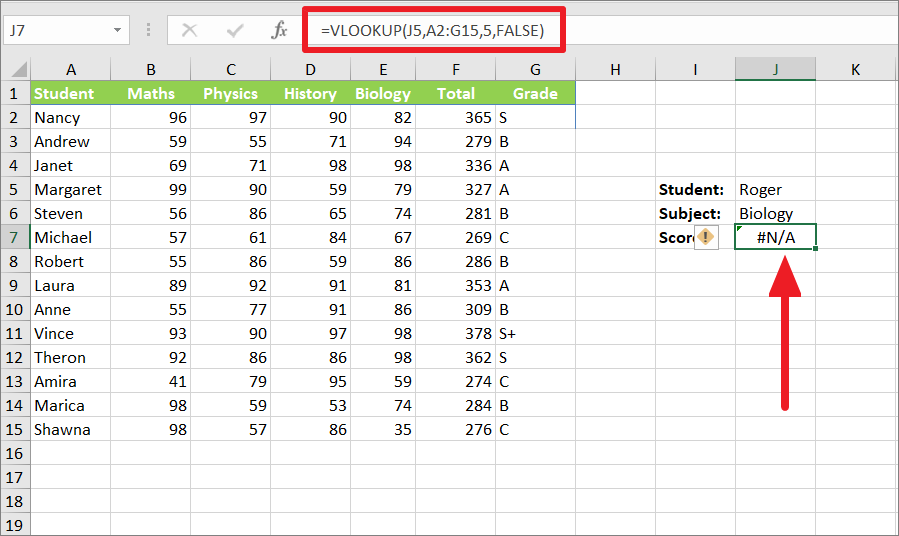Select column K header
The image size is (899, 536).
855,69
